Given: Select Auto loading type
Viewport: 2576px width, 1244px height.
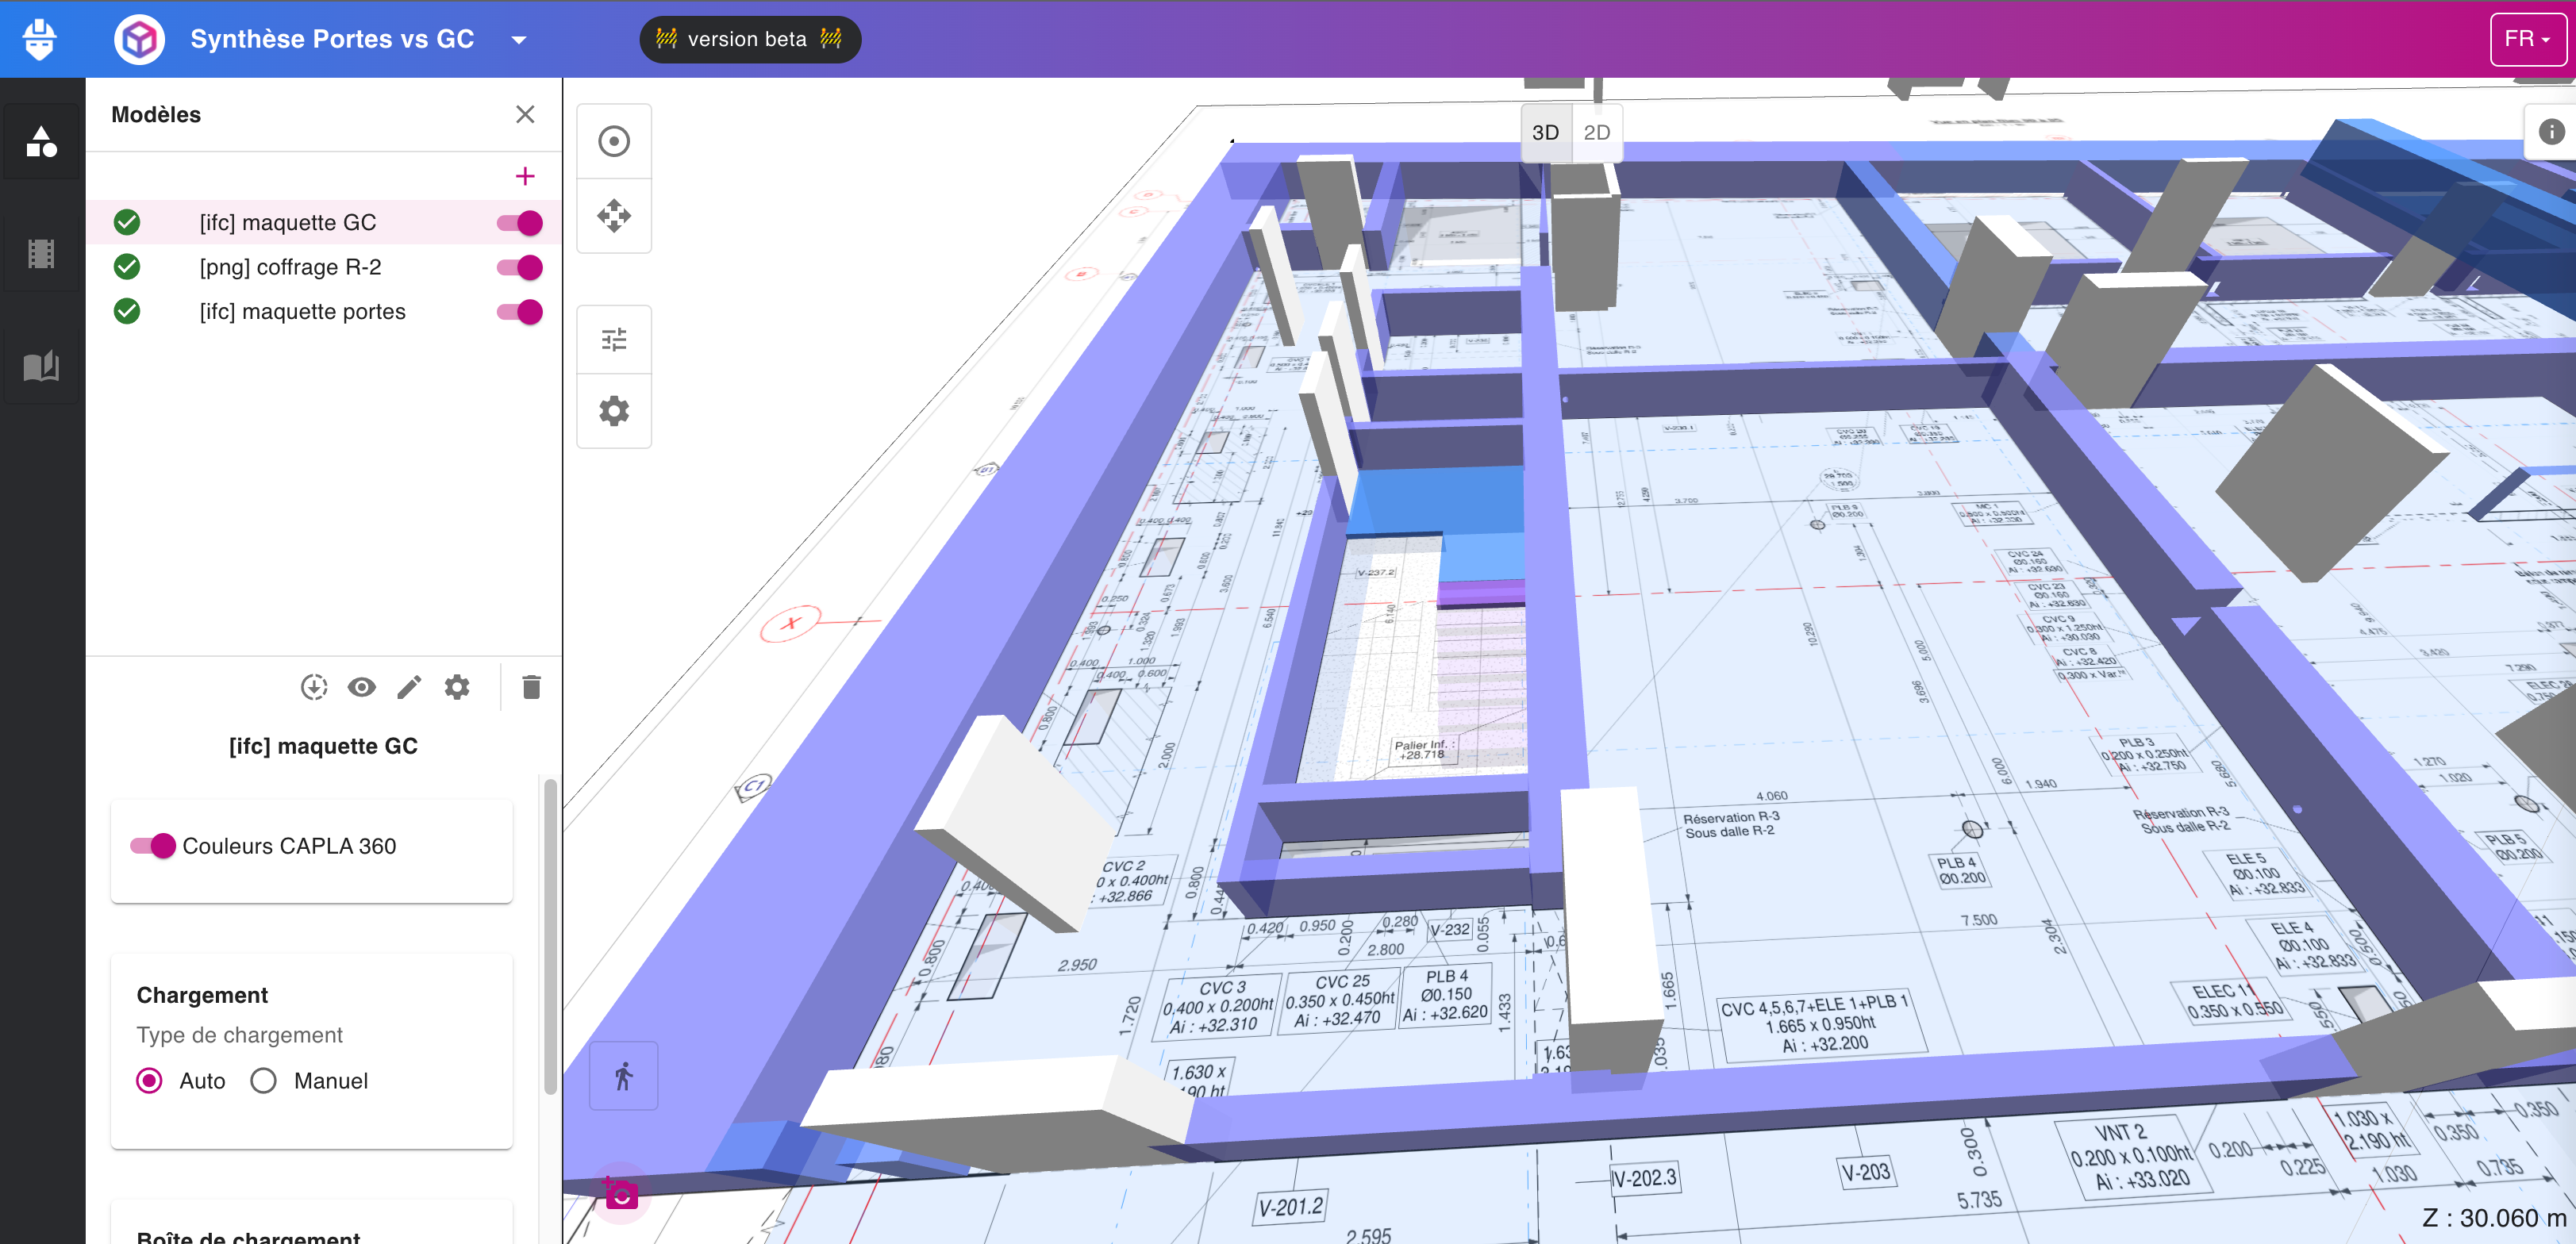Looking at the screenshot, I should pos(150,1081).
